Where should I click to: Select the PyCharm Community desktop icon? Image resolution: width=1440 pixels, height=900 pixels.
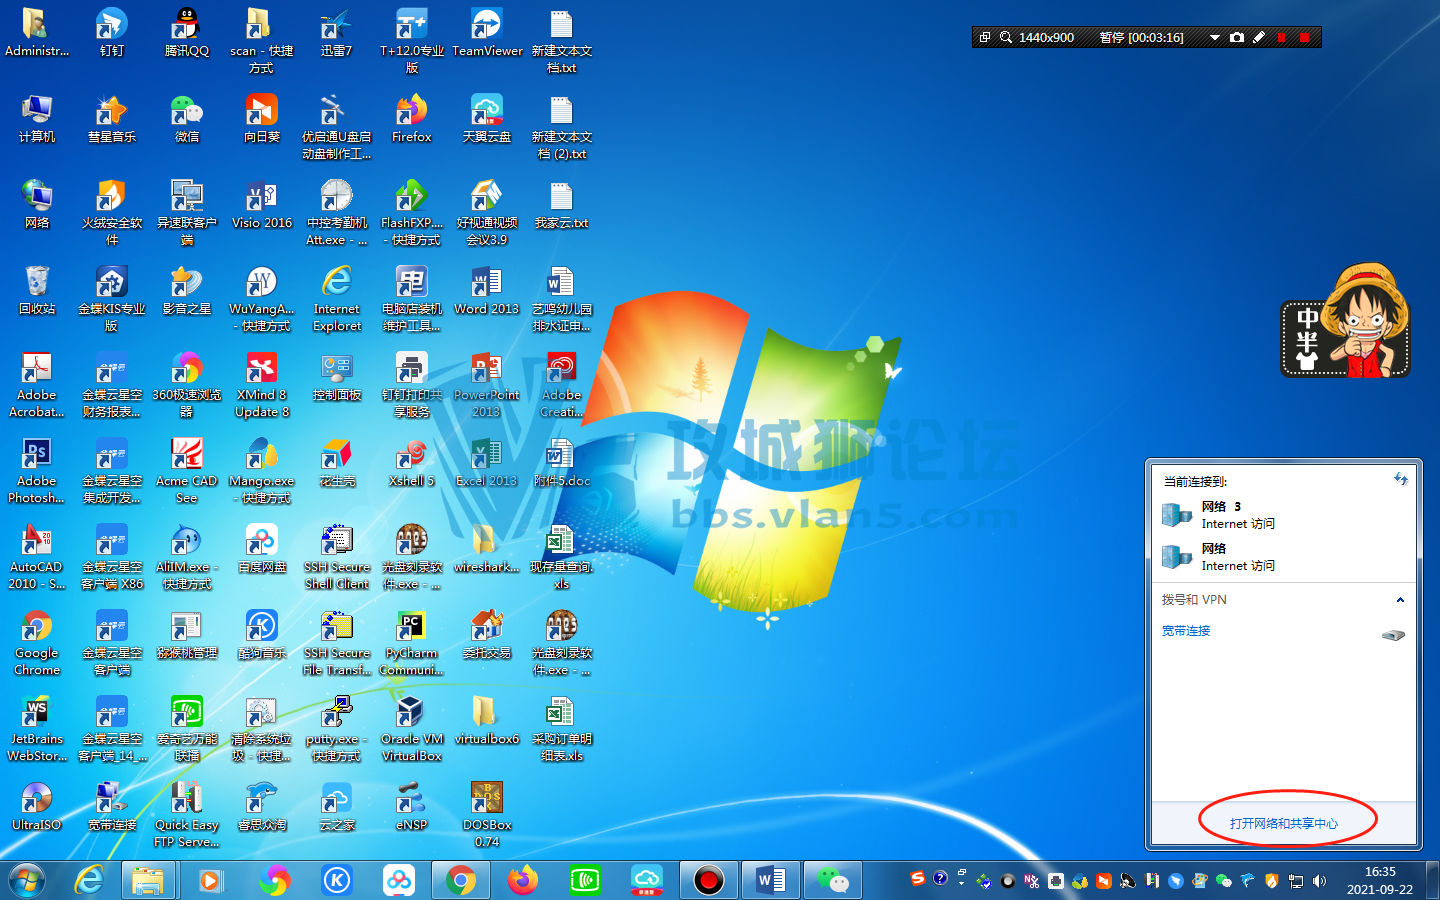click(x=411, y=643)
